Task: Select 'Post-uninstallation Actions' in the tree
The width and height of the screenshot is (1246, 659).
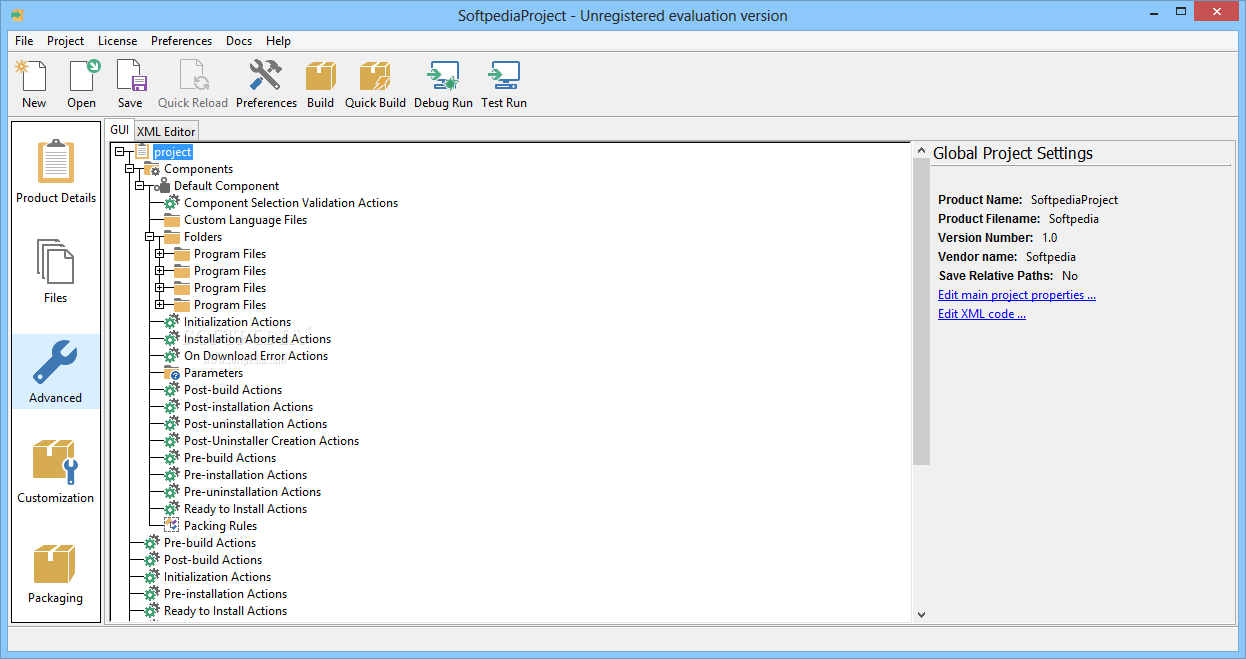Action: pyautogui.click(x=255, y=424)
